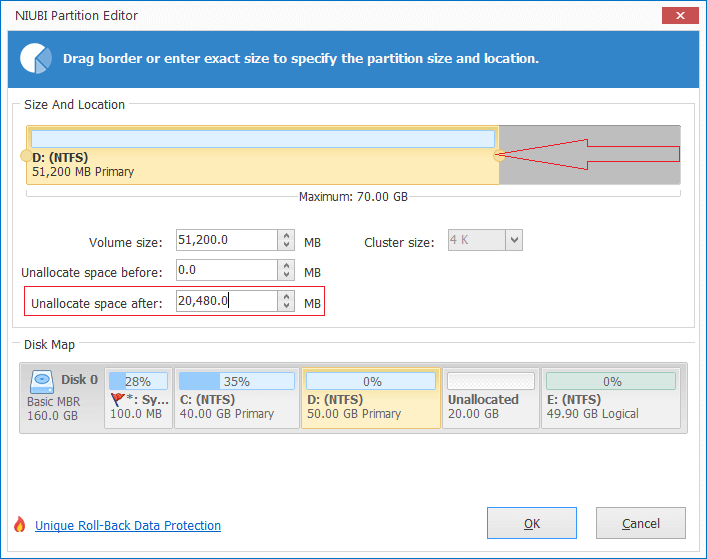
Task: Choose the 20.00 GB Unallocated block in Disk Map
Action: [x=490, y=398]
